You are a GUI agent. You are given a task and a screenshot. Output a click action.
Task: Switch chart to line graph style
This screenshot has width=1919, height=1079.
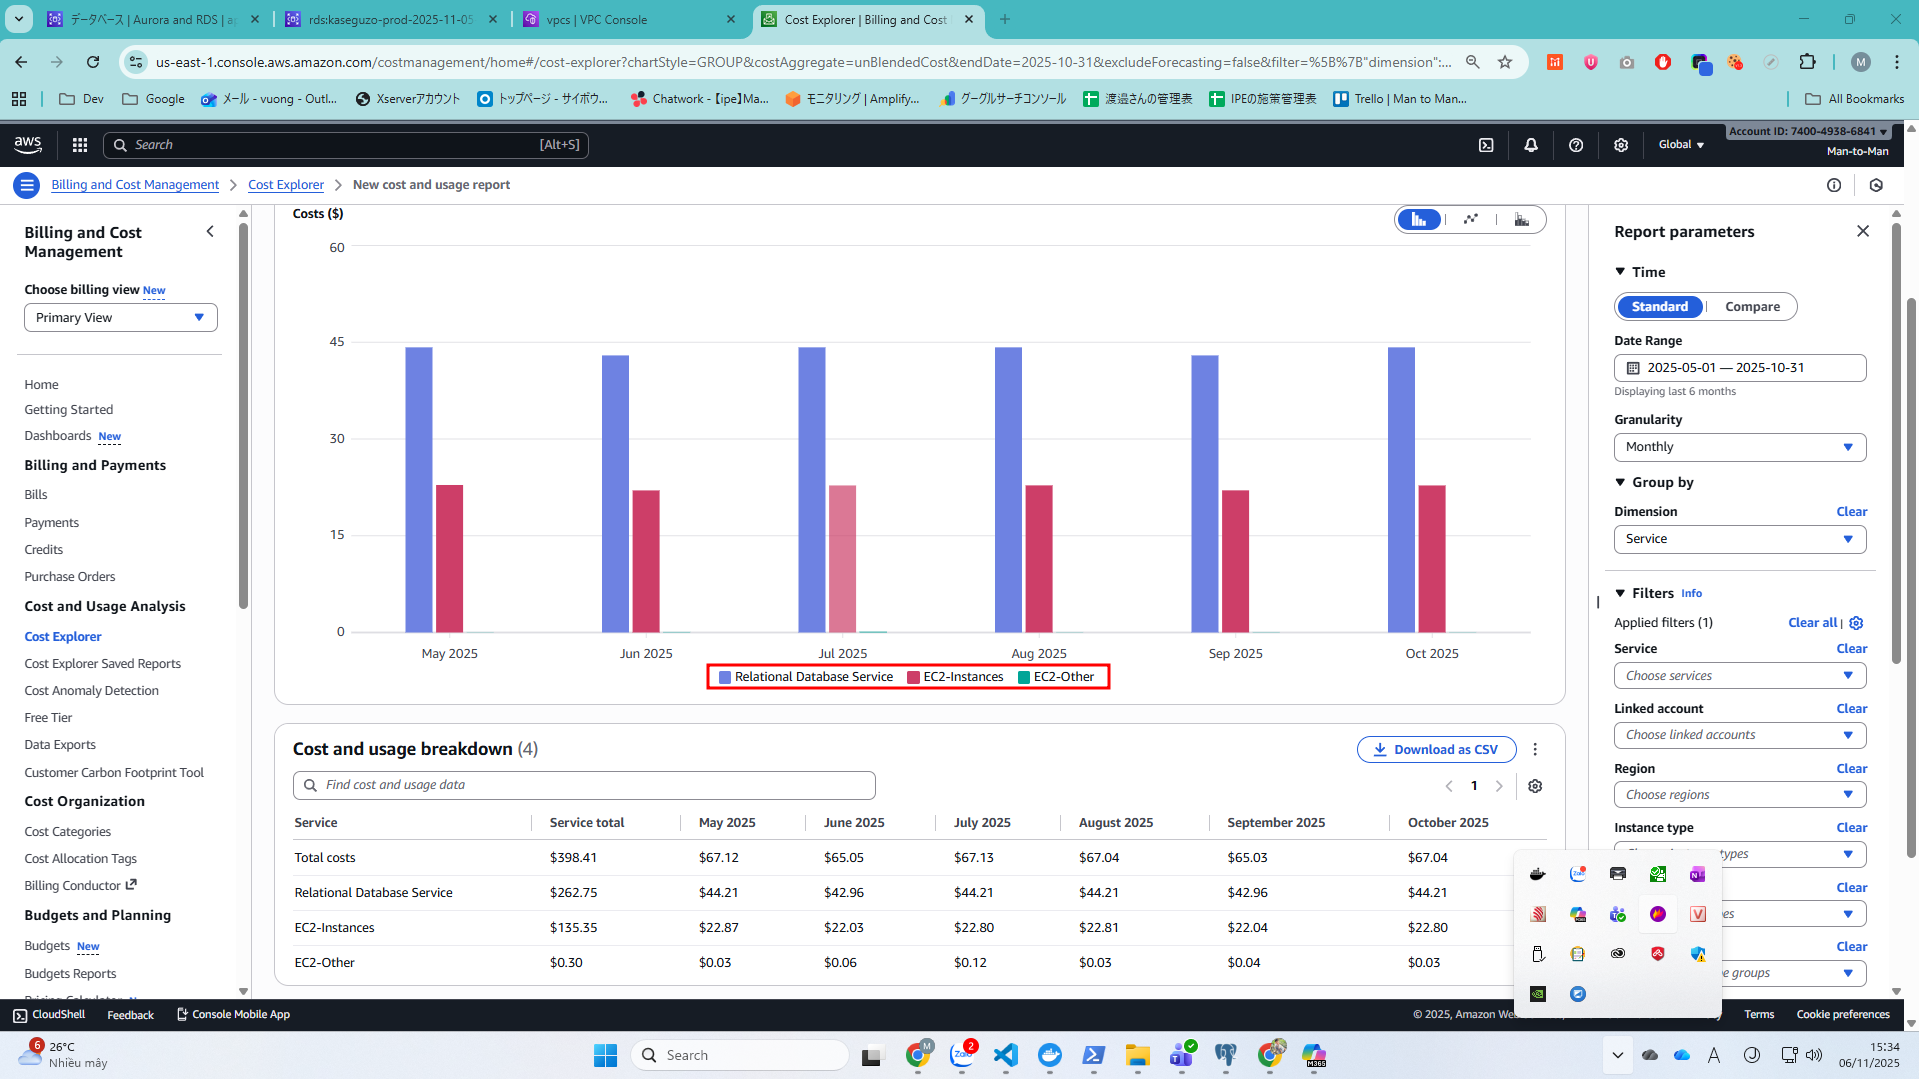coord(1470,220)
